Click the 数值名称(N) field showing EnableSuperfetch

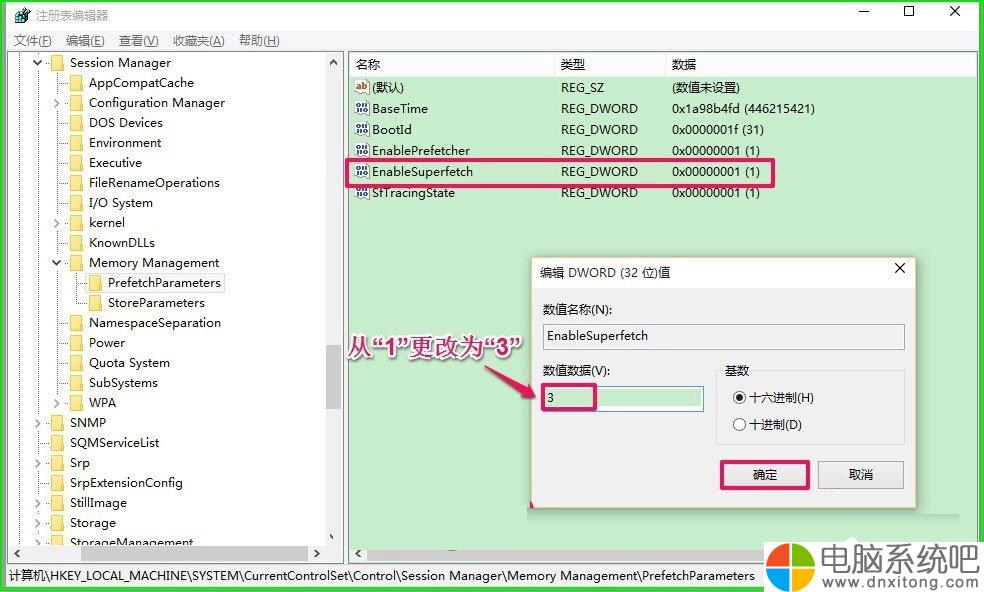click(724, 336)
